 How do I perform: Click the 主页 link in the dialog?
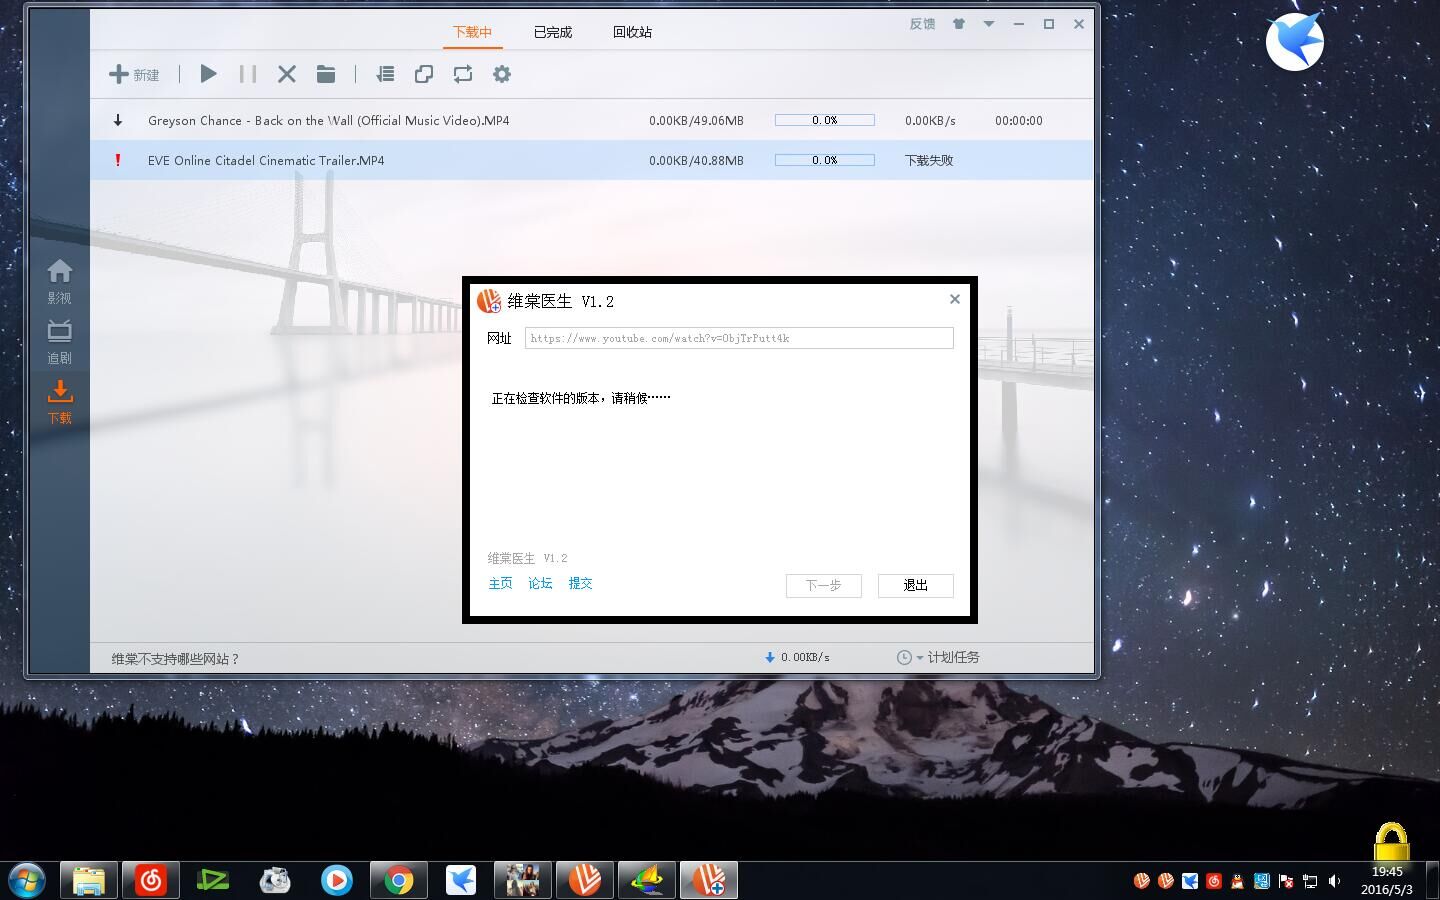click(500, 583)
